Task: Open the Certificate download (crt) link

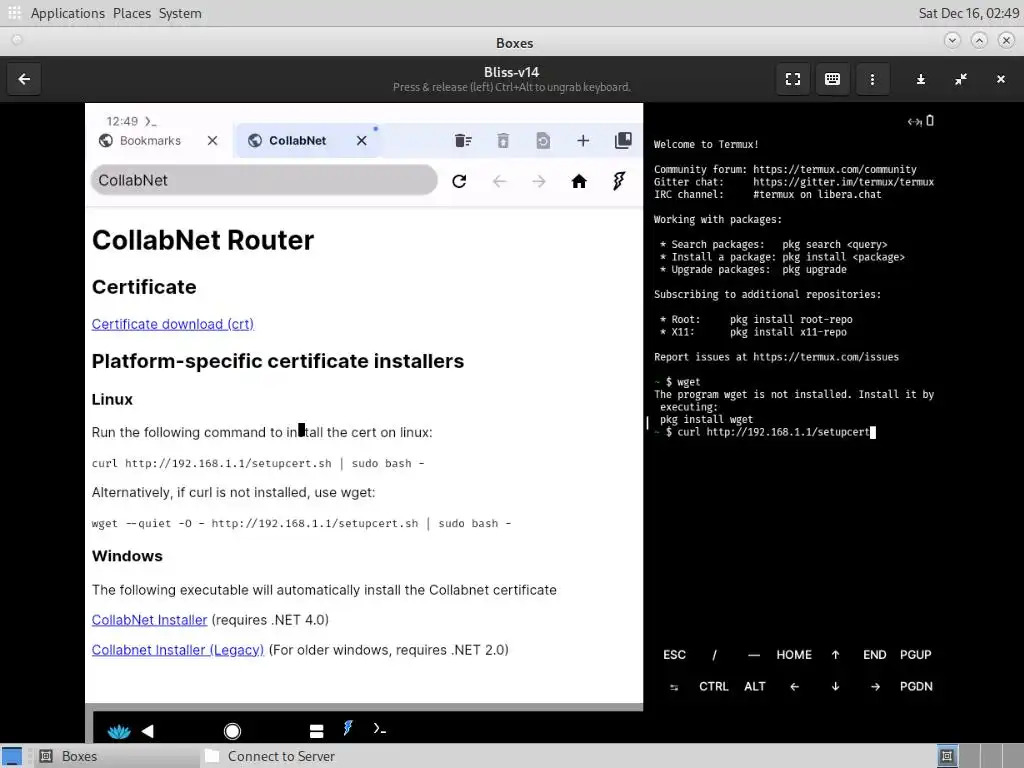Action: [172, 324]
